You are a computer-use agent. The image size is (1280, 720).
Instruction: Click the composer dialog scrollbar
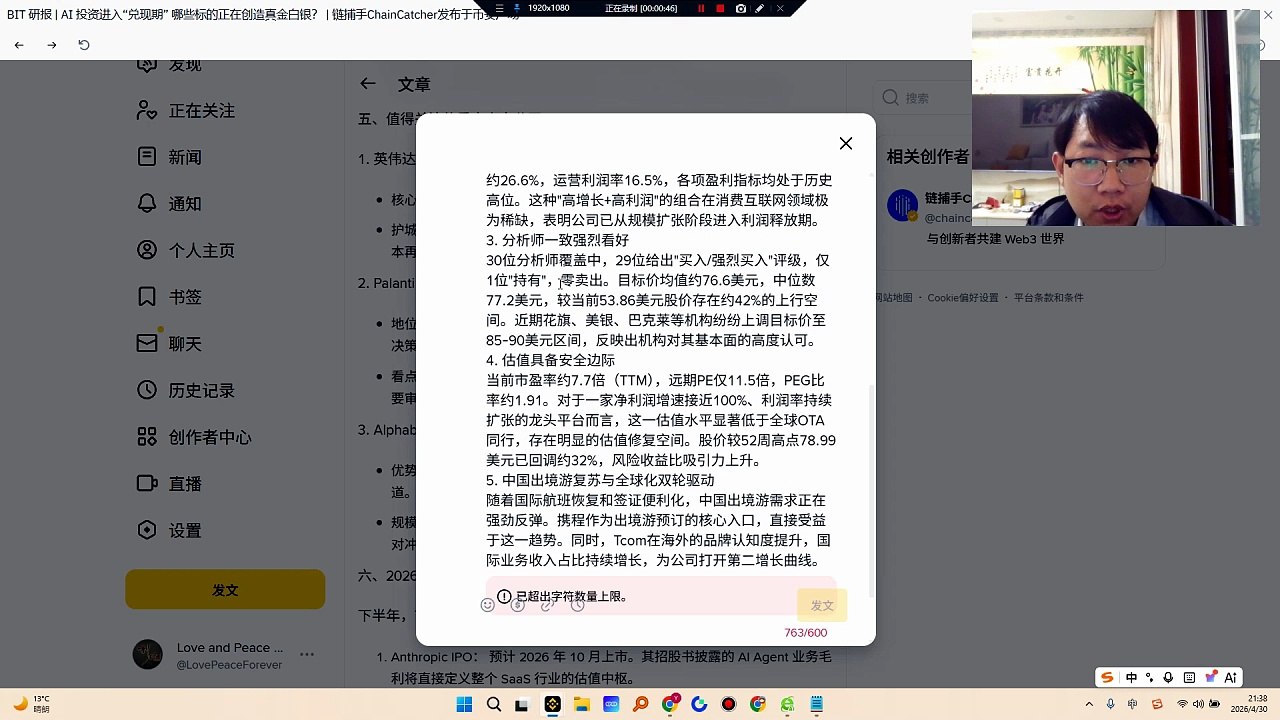coord(871,490)
